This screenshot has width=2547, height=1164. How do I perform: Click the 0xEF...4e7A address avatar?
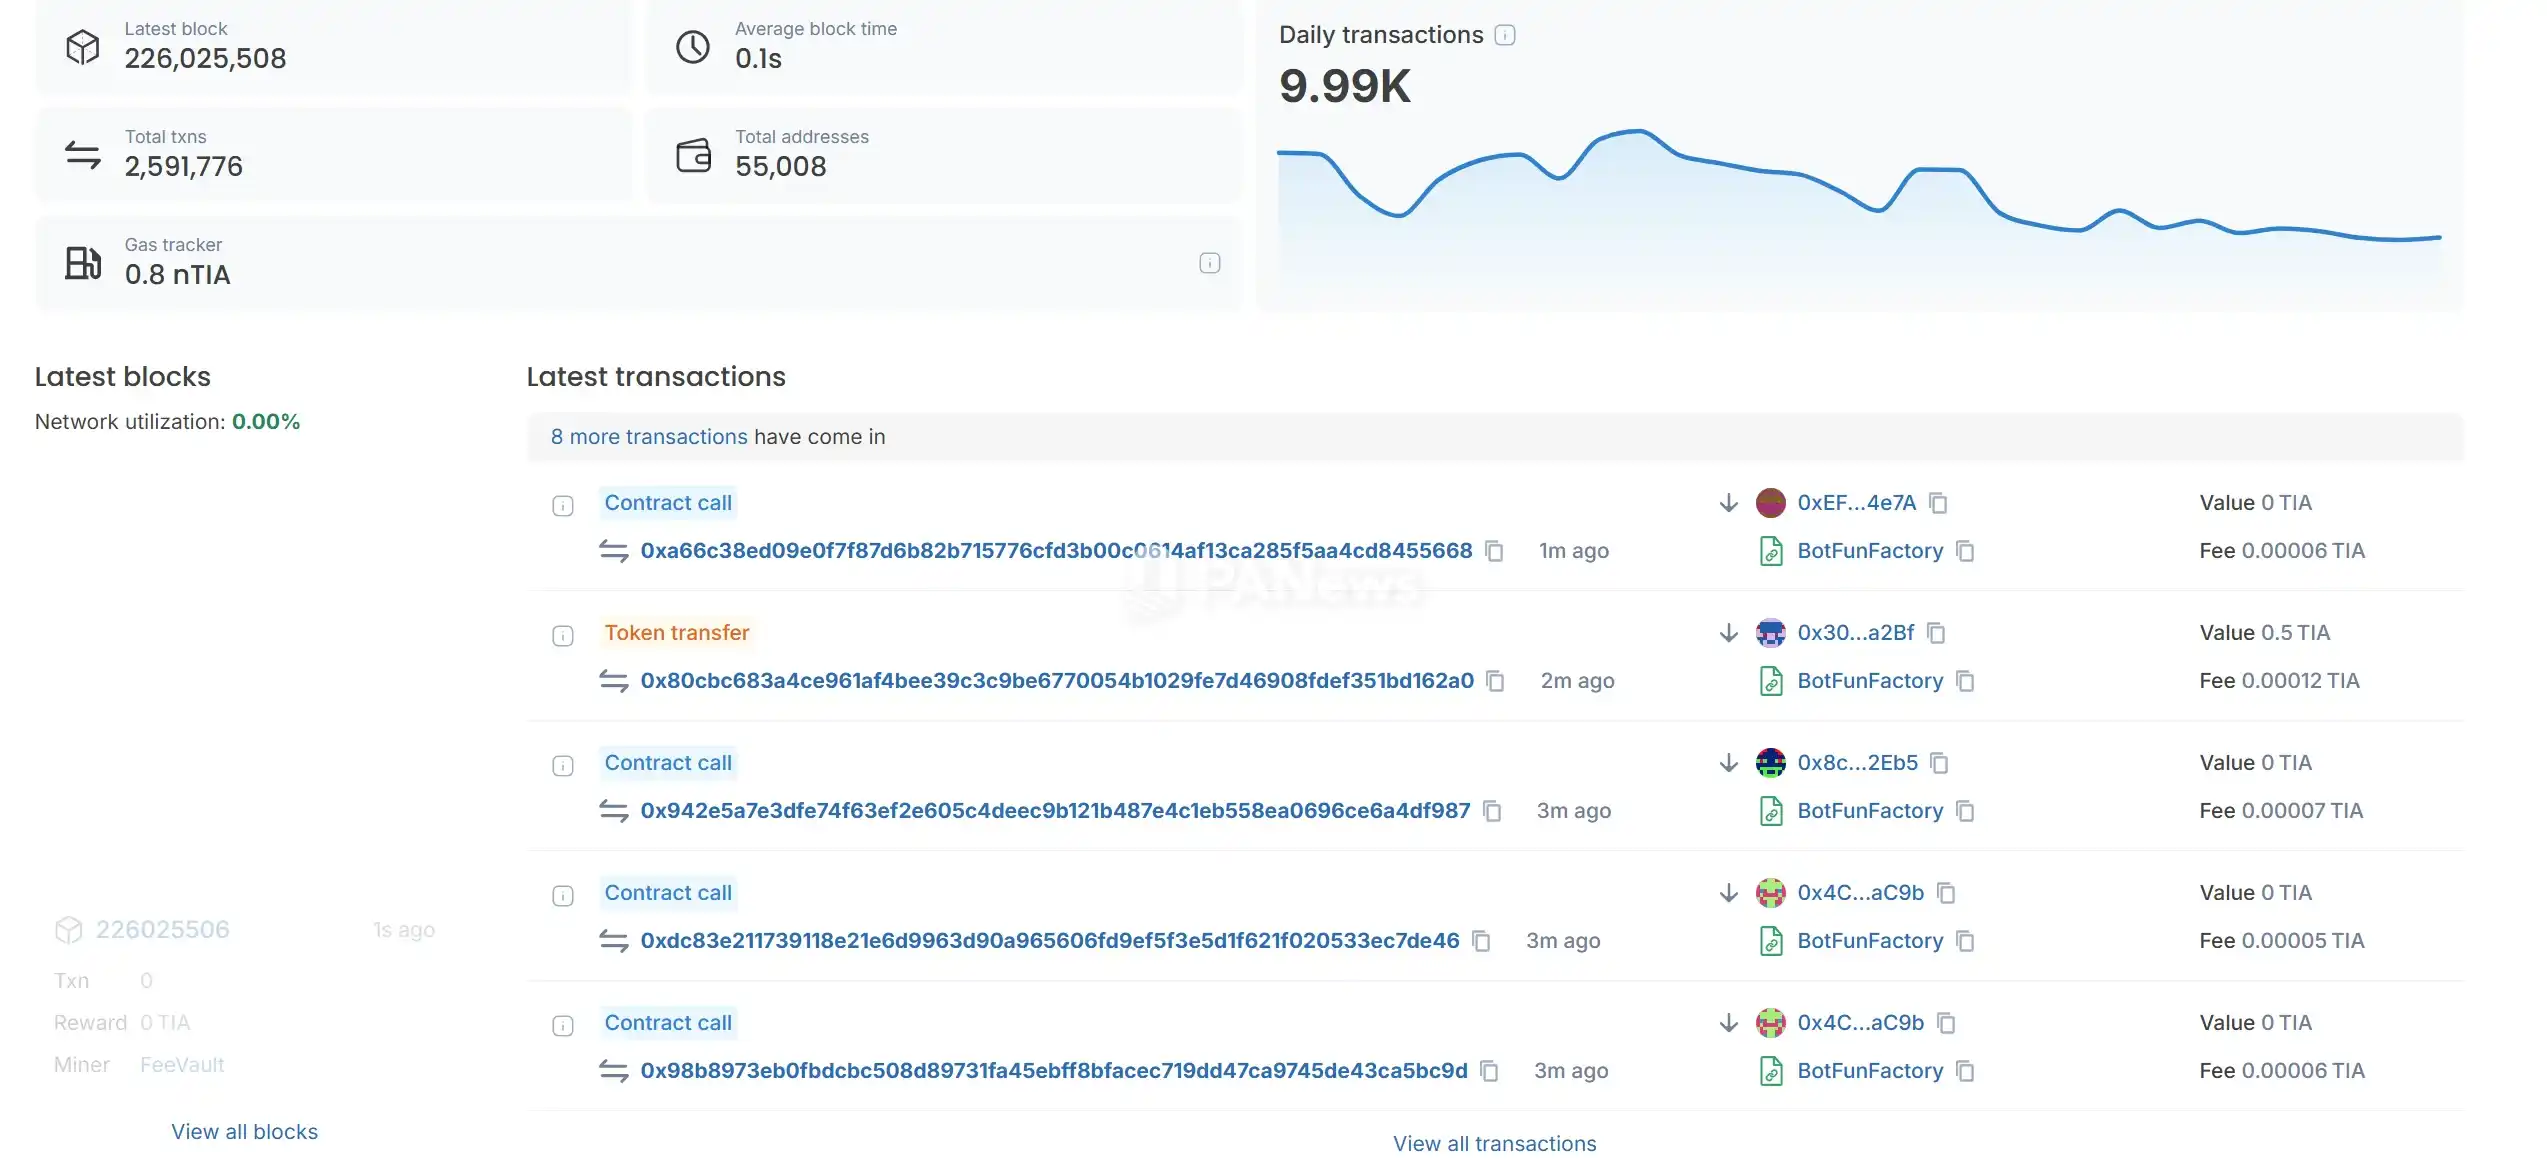click(1770, 503)
